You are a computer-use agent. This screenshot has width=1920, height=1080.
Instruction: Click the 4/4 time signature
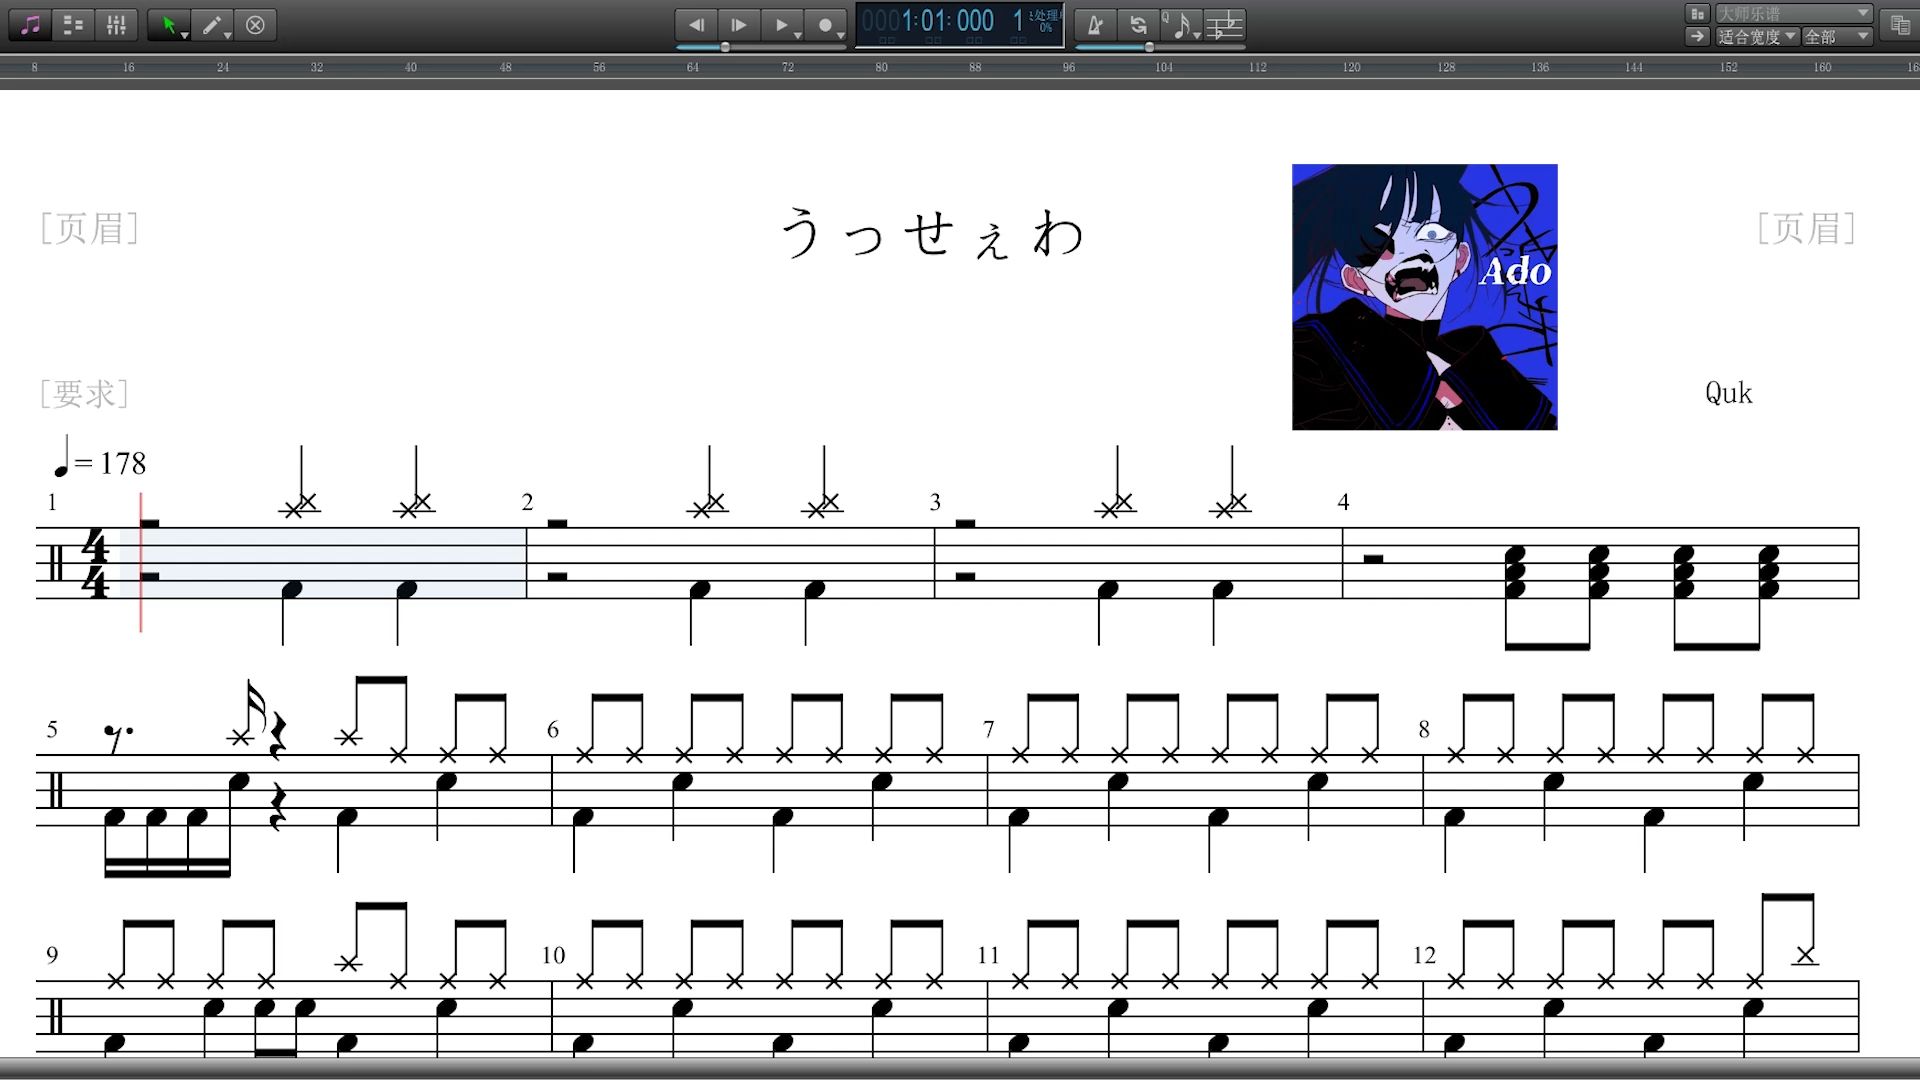[x=95, y=564]
